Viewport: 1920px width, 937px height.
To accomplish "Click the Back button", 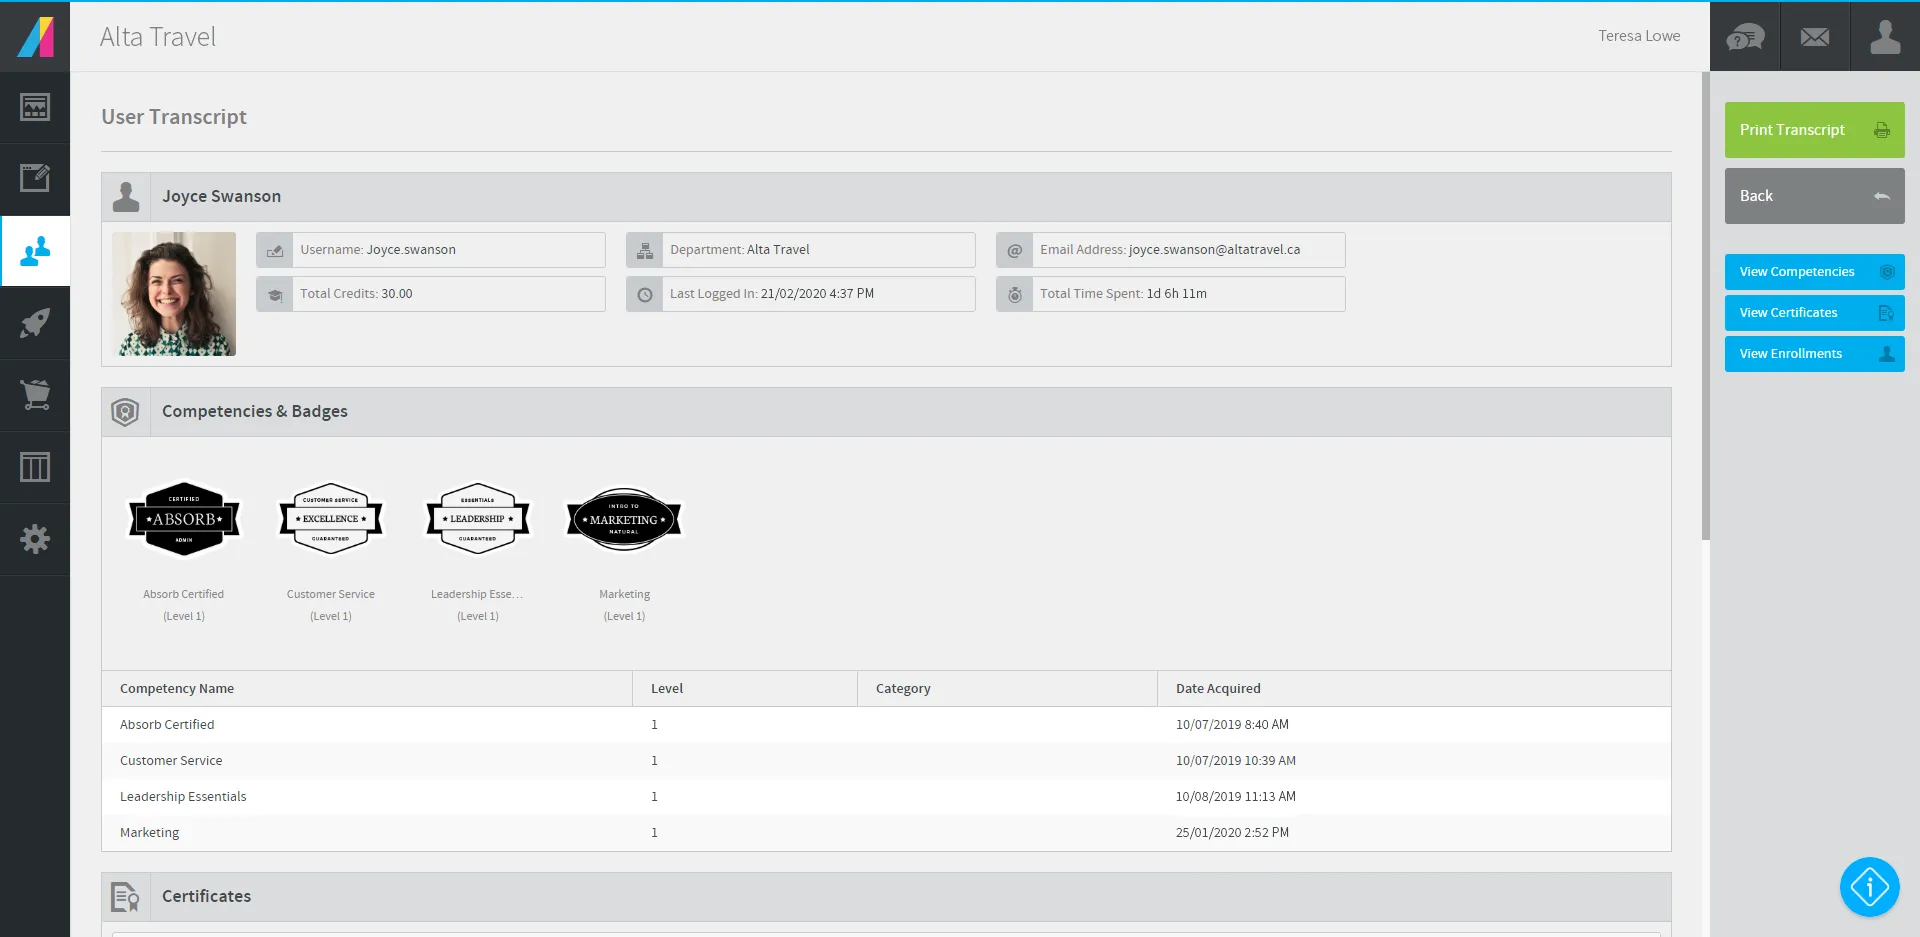I will pos(1814,195).
